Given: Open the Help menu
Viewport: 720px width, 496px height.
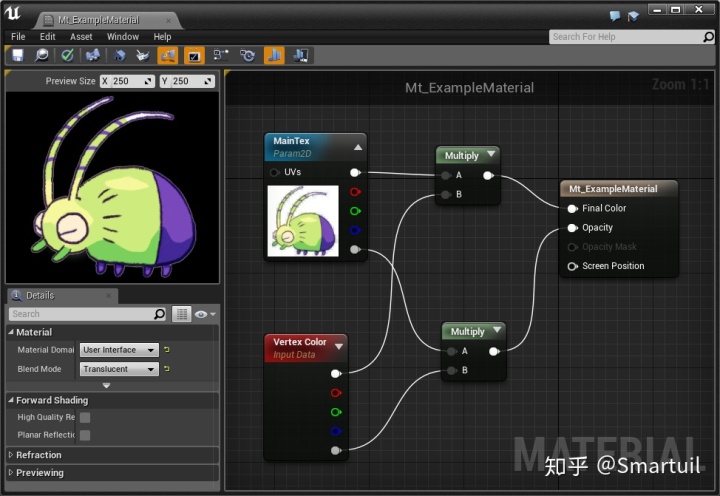Looking at the screenshot, I should point(162,37).
